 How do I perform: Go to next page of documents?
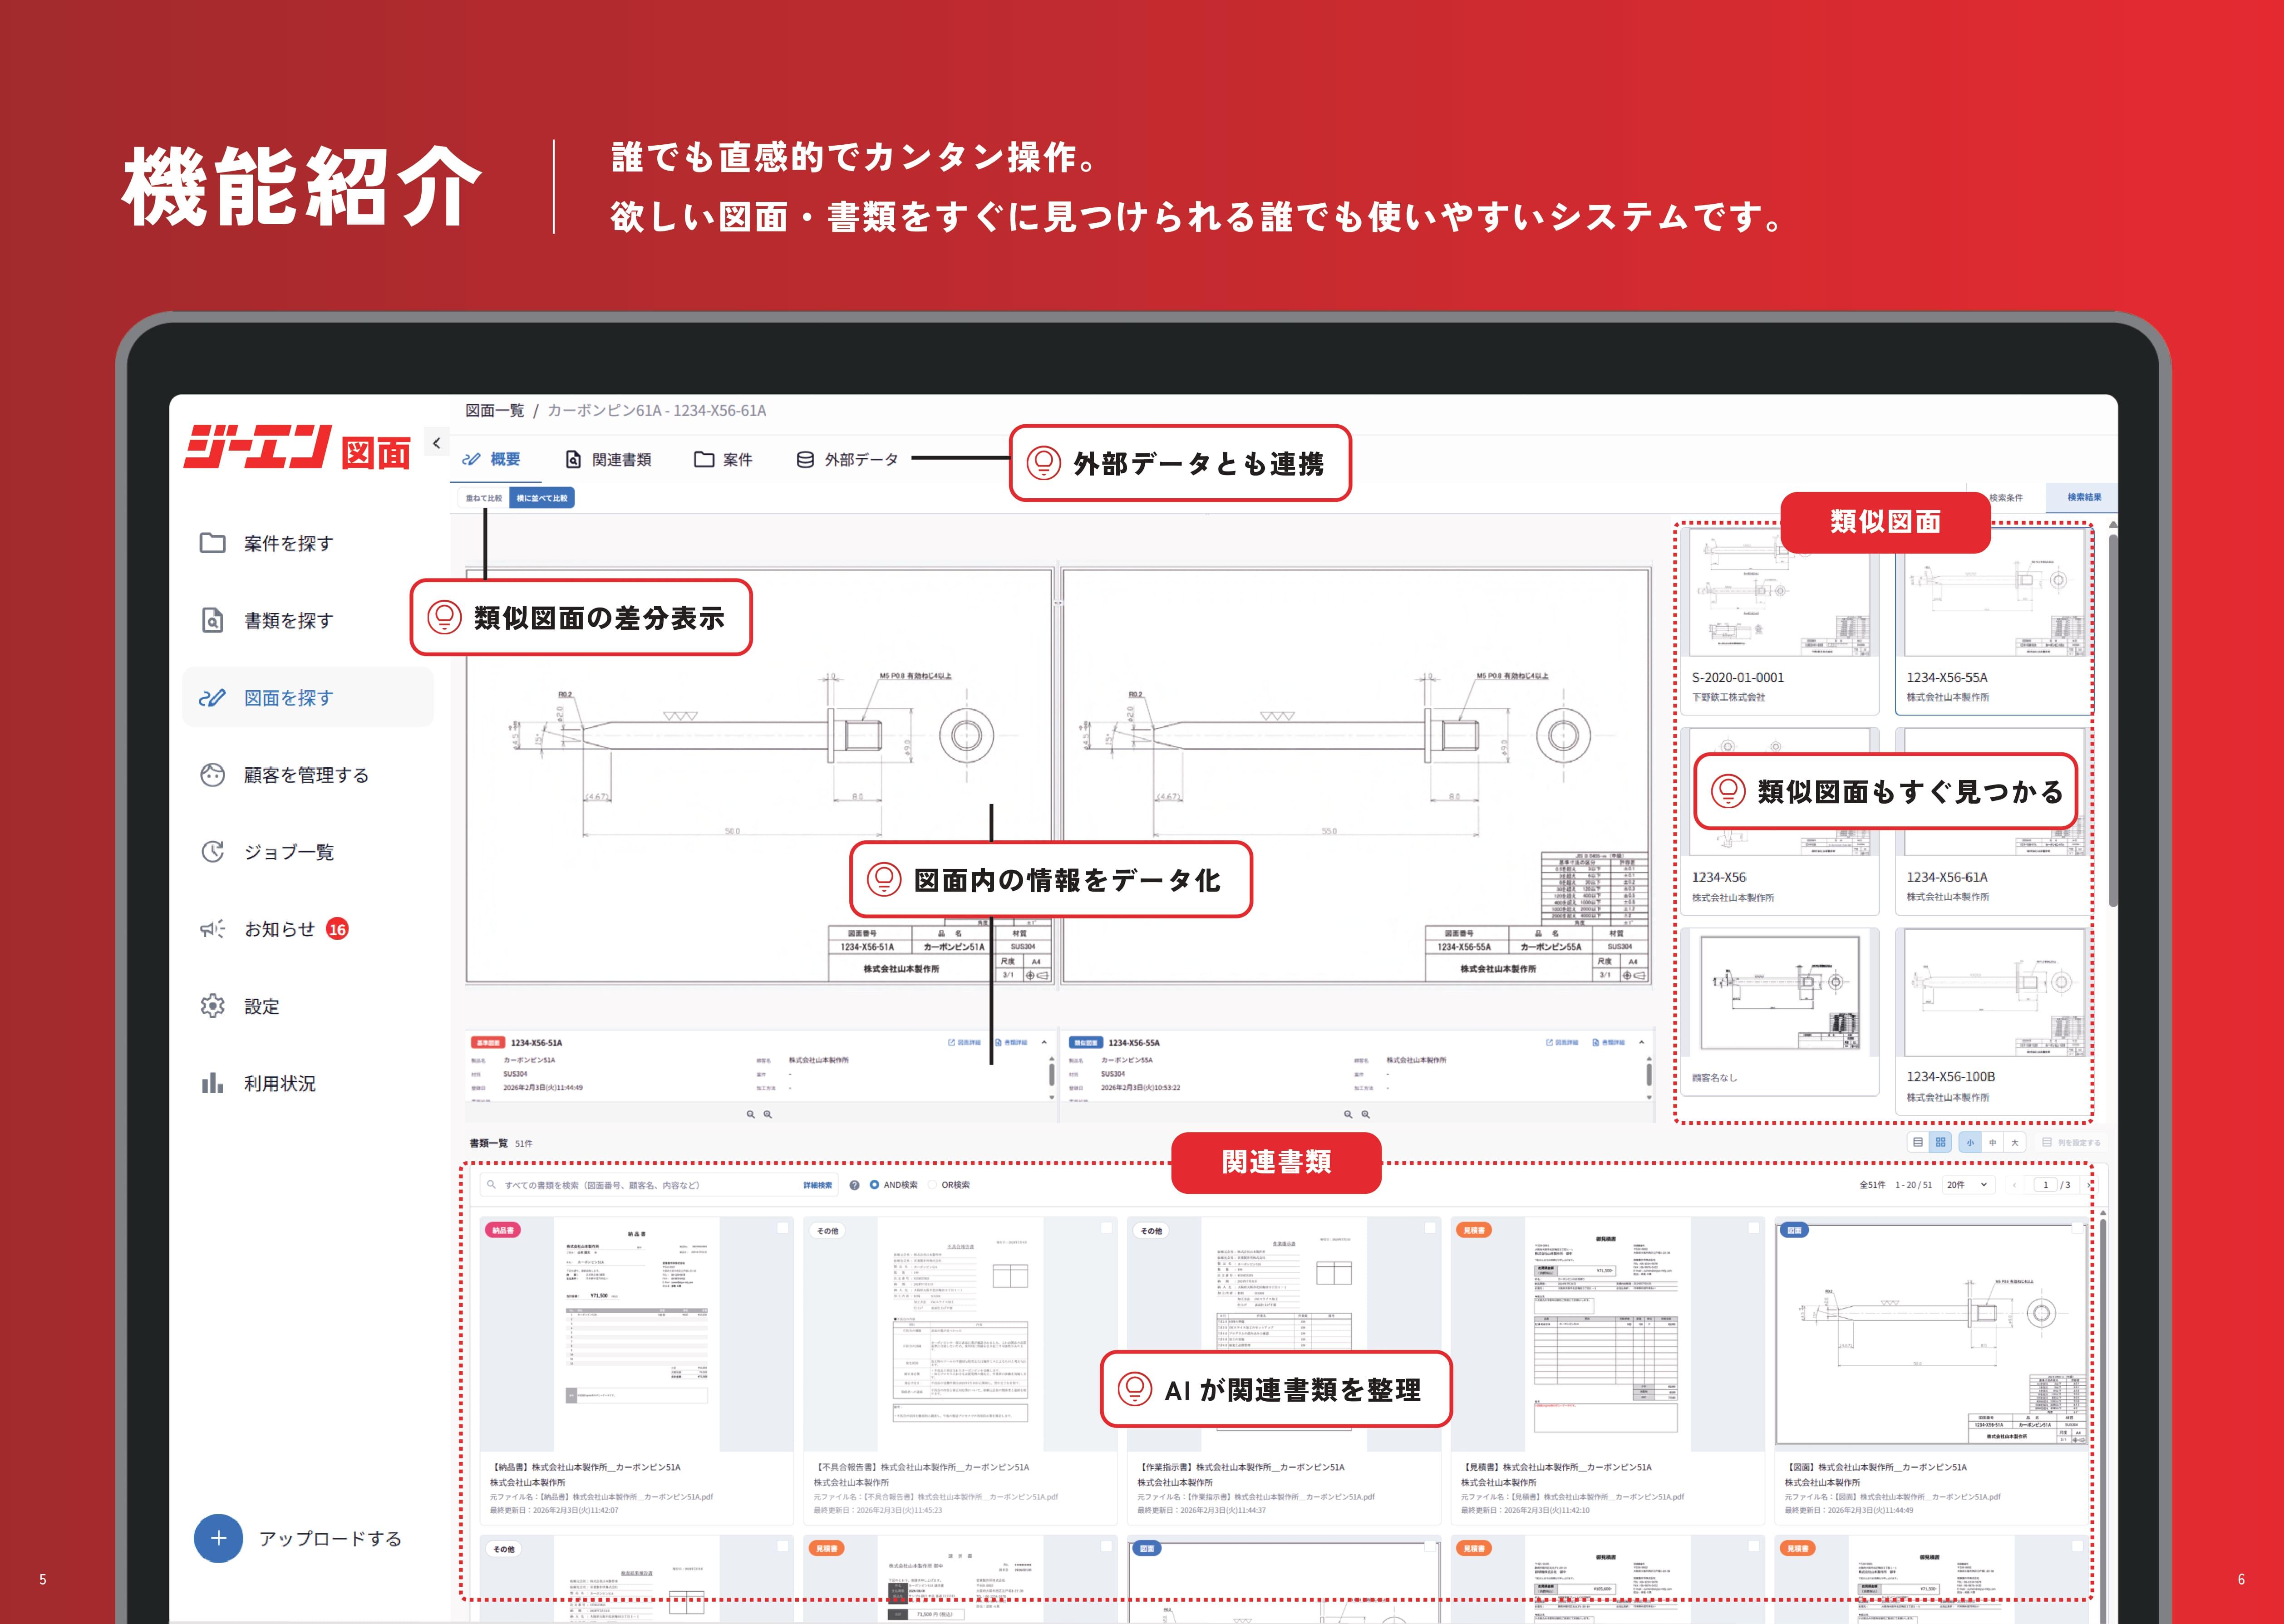(x=2088, y=1185)
